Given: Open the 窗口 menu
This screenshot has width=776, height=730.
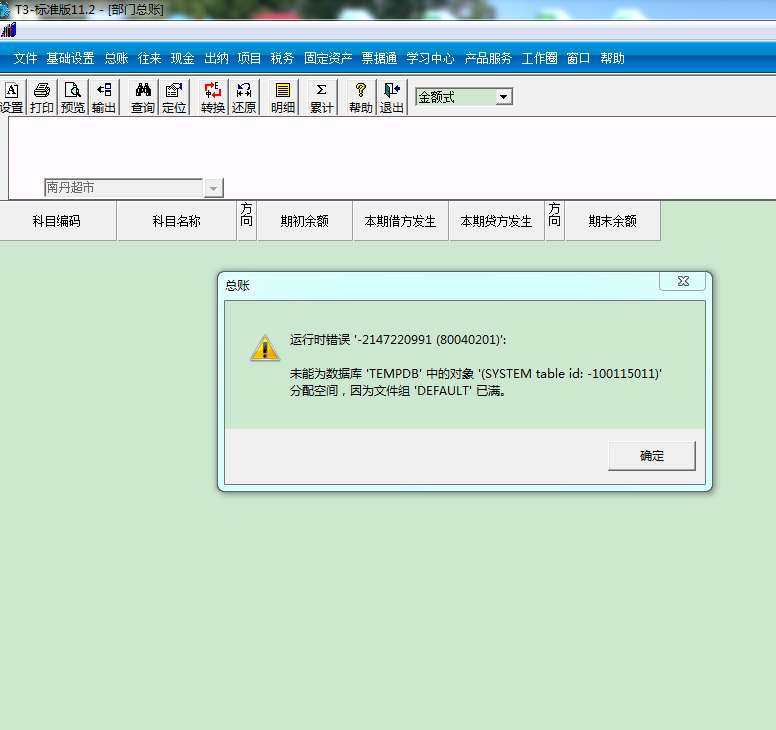Looking at the screenshot, I should [578, 58].
